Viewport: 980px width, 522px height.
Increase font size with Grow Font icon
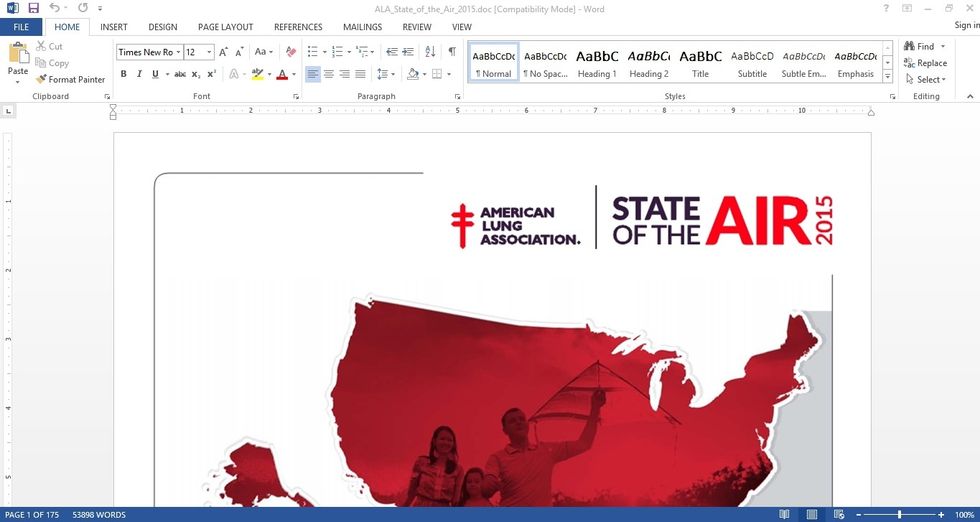point(223,52)
